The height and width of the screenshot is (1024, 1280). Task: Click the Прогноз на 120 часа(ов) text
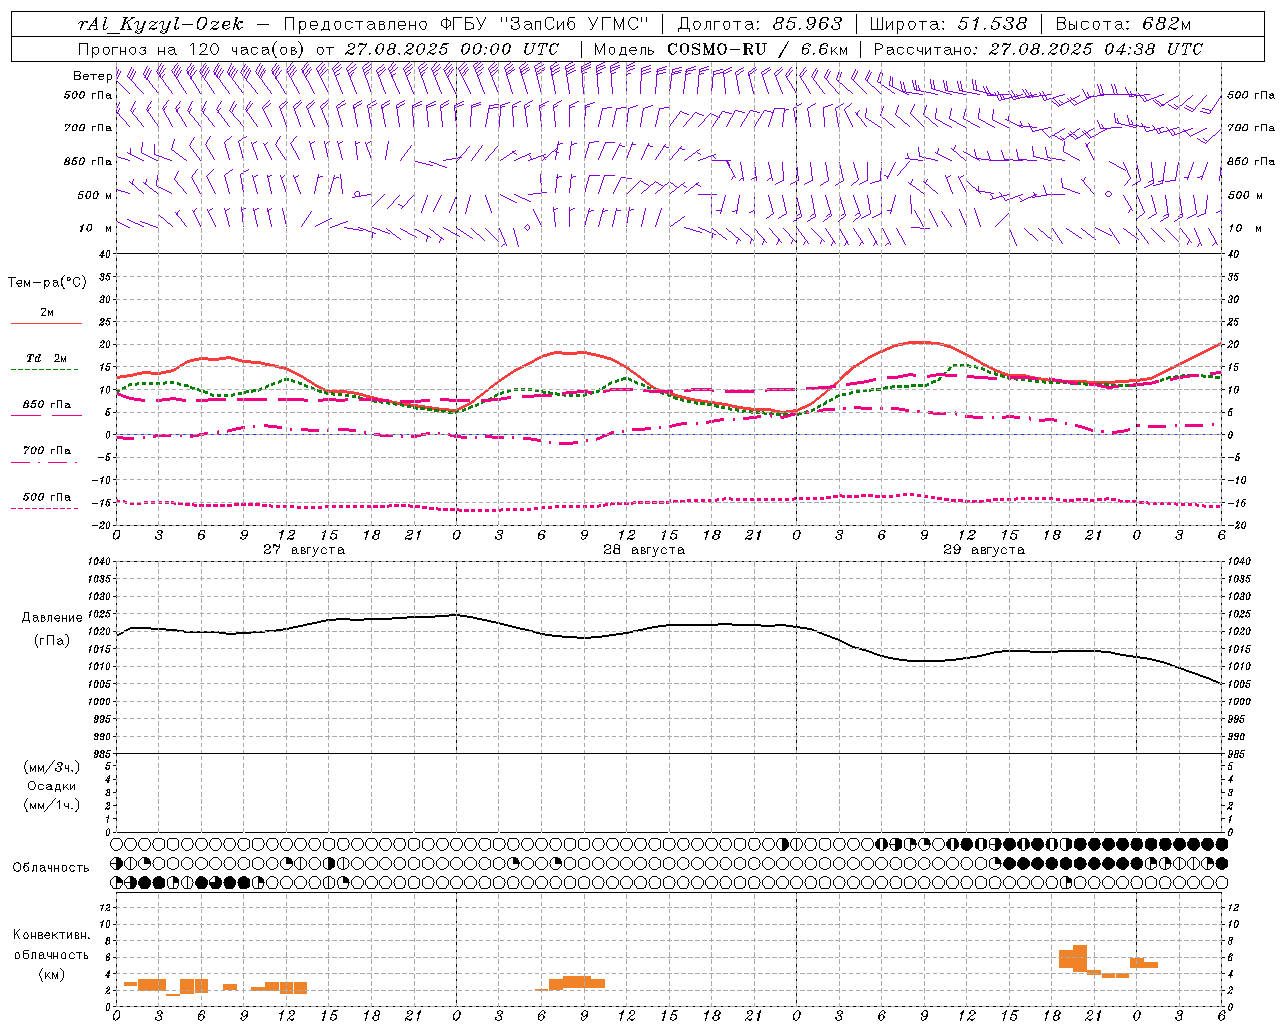pos(193,49)
